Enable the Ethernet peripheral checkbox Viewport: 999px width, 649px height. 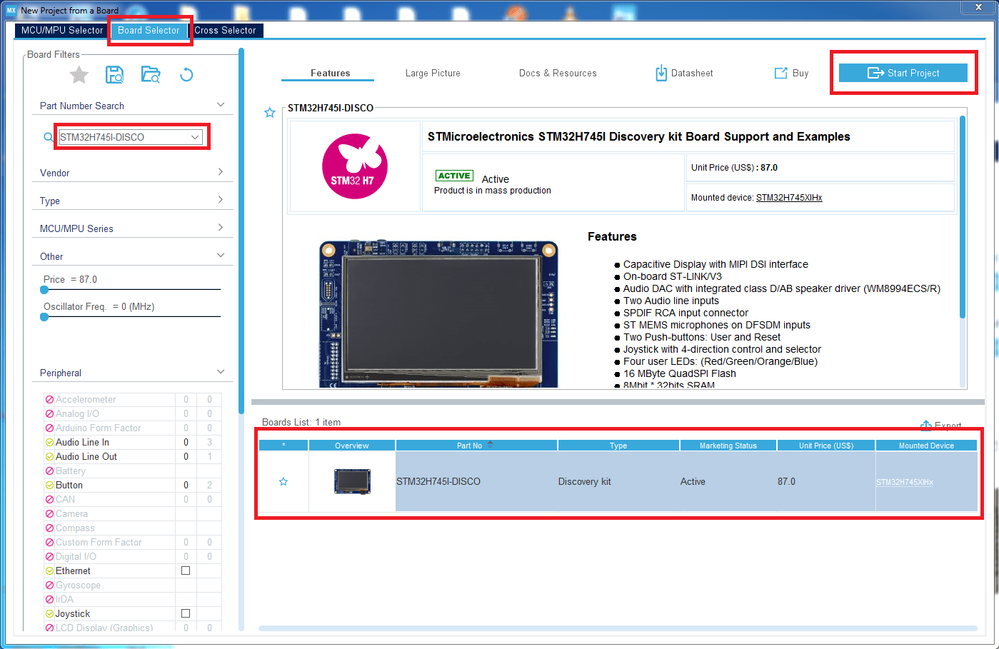(x=185, y=571)
